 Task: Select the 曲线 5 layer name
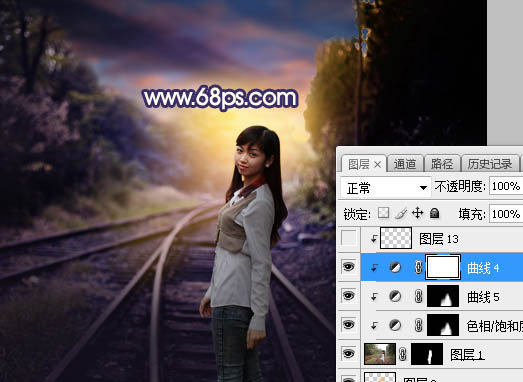483,297
